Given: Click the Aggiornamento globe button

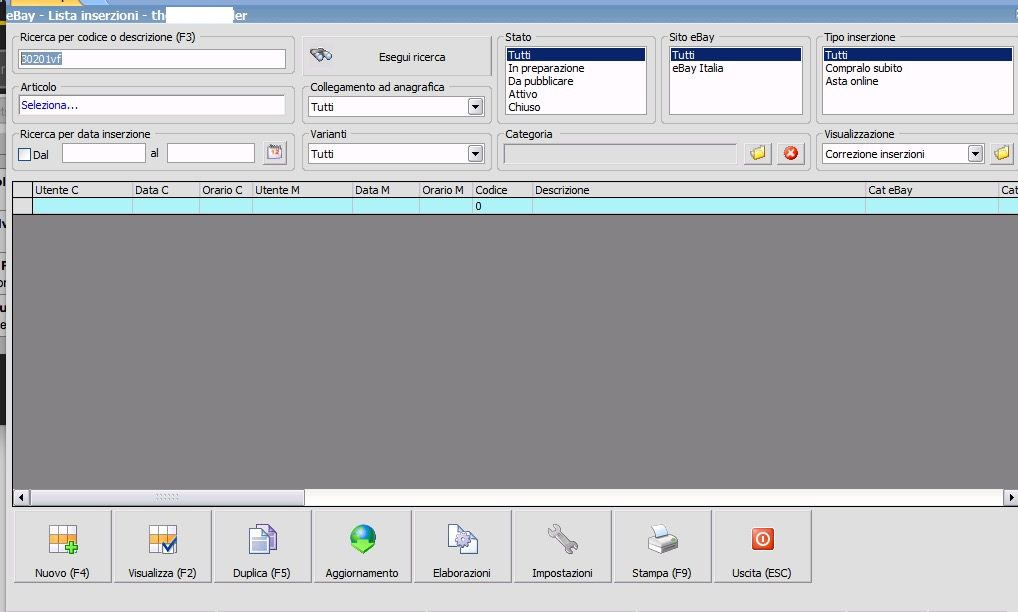Looking at the screenshot, I should [x=362, y=546].
